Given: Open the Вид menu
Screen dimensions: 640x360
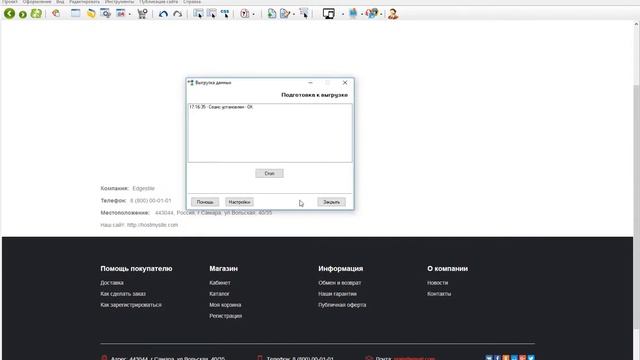Looking at the screenshot, I should click(60, 2).
